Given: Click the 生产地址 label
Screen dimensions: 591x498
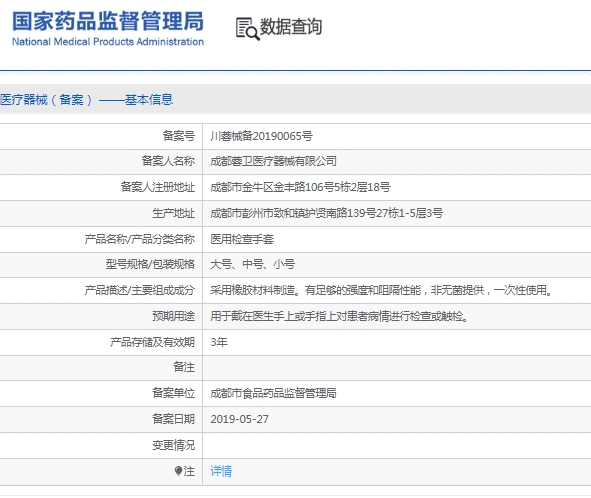Looking at the screenshot, I should point(173,213).
